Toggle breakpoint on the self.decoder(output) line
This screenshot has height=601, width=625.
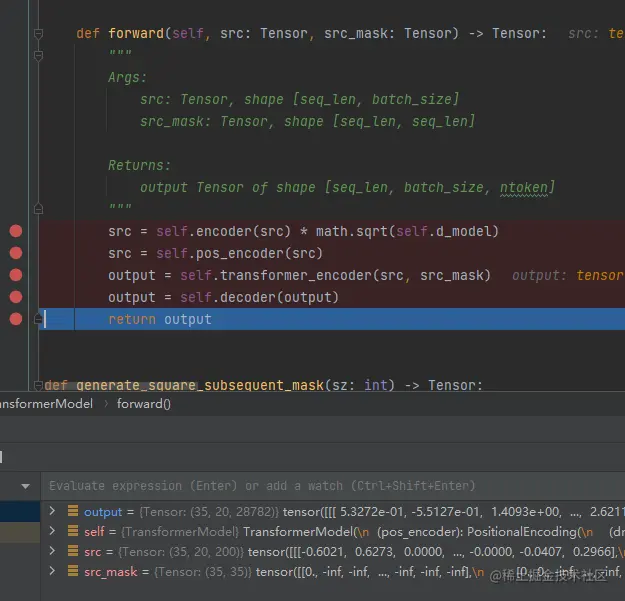click(x=16, y=297)
